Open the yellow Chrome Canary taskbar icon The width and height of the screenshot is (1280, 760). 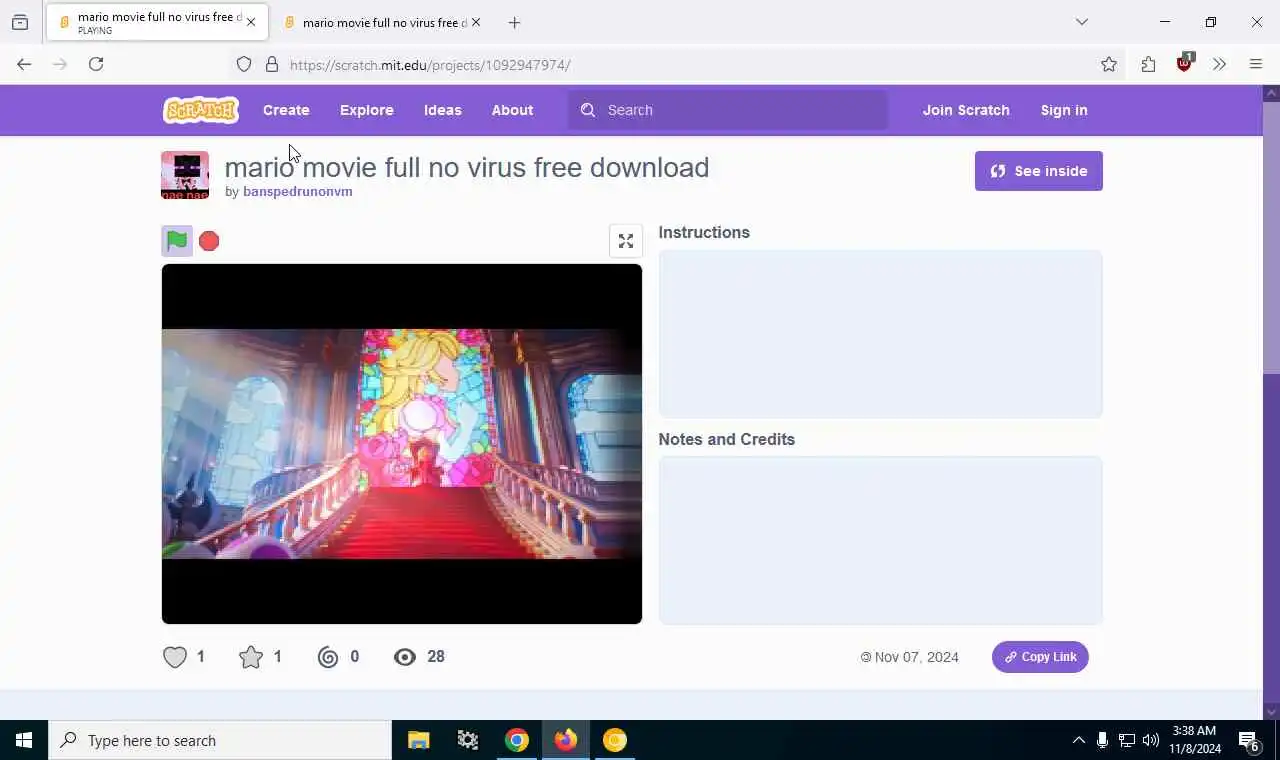(615, 740)
